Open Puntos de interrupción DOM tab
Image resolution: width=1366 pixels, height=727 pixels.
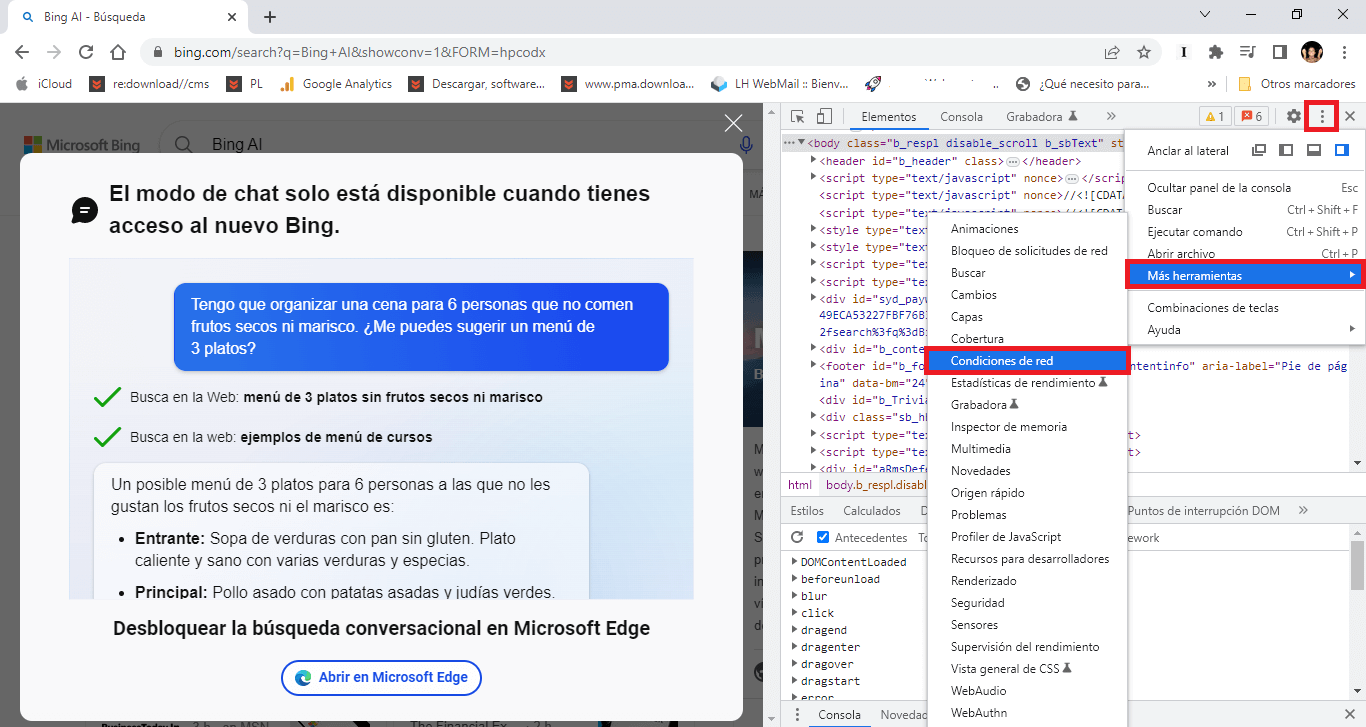pos(1203,511)
